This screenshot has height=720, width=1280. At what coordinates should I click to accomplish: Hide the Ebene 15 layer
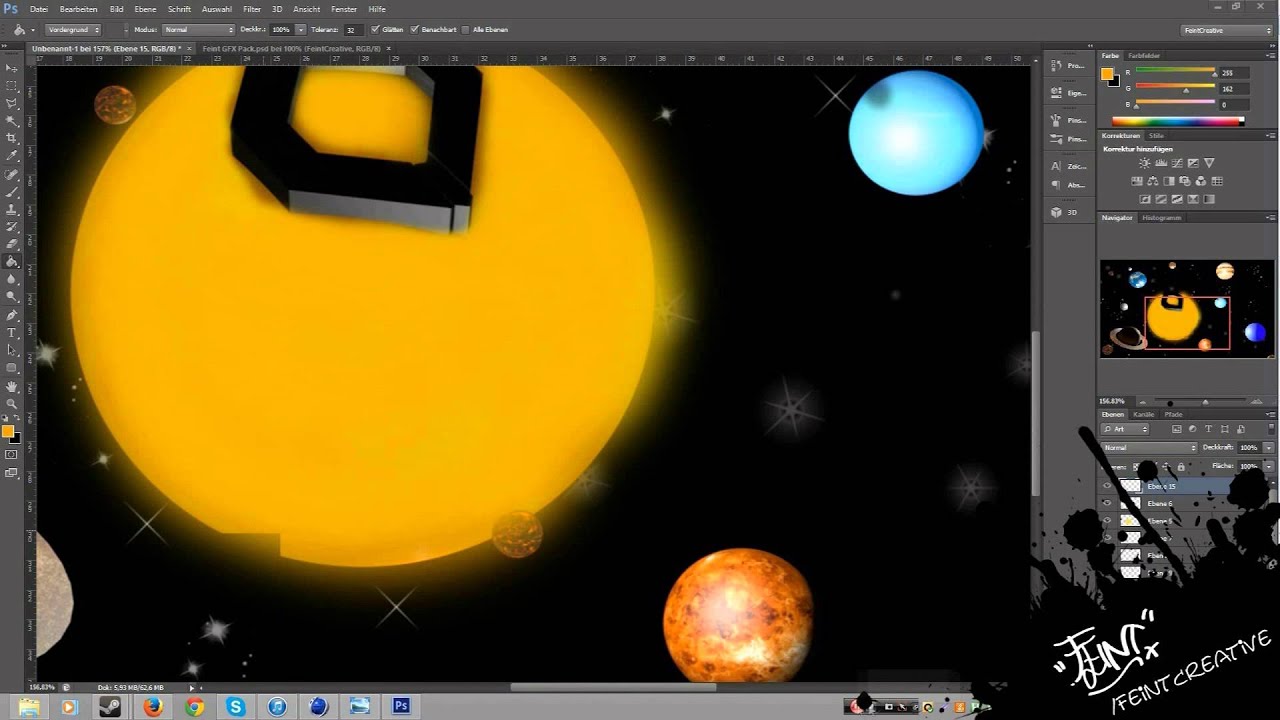(1107, 486)
